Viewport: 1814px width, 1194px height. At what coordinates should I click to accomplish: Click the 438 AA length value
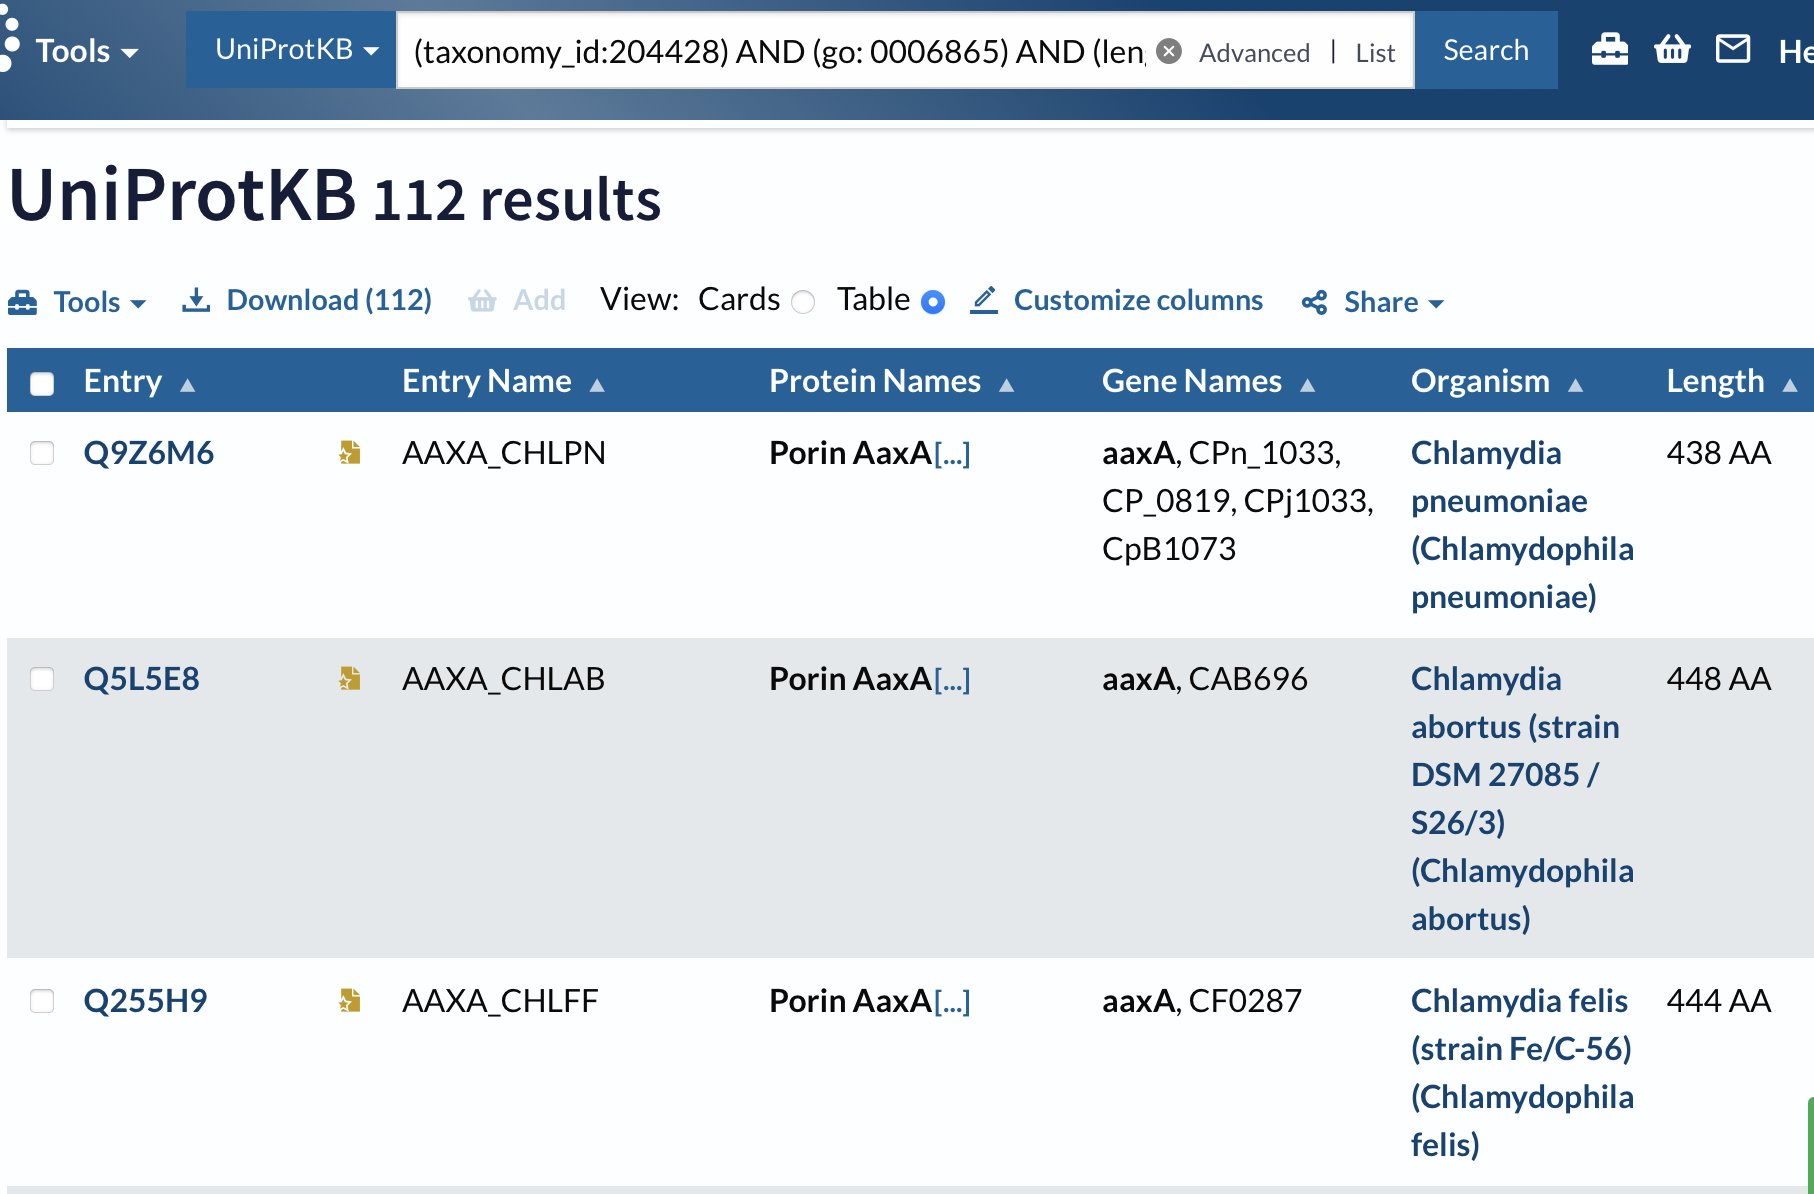1718,453
